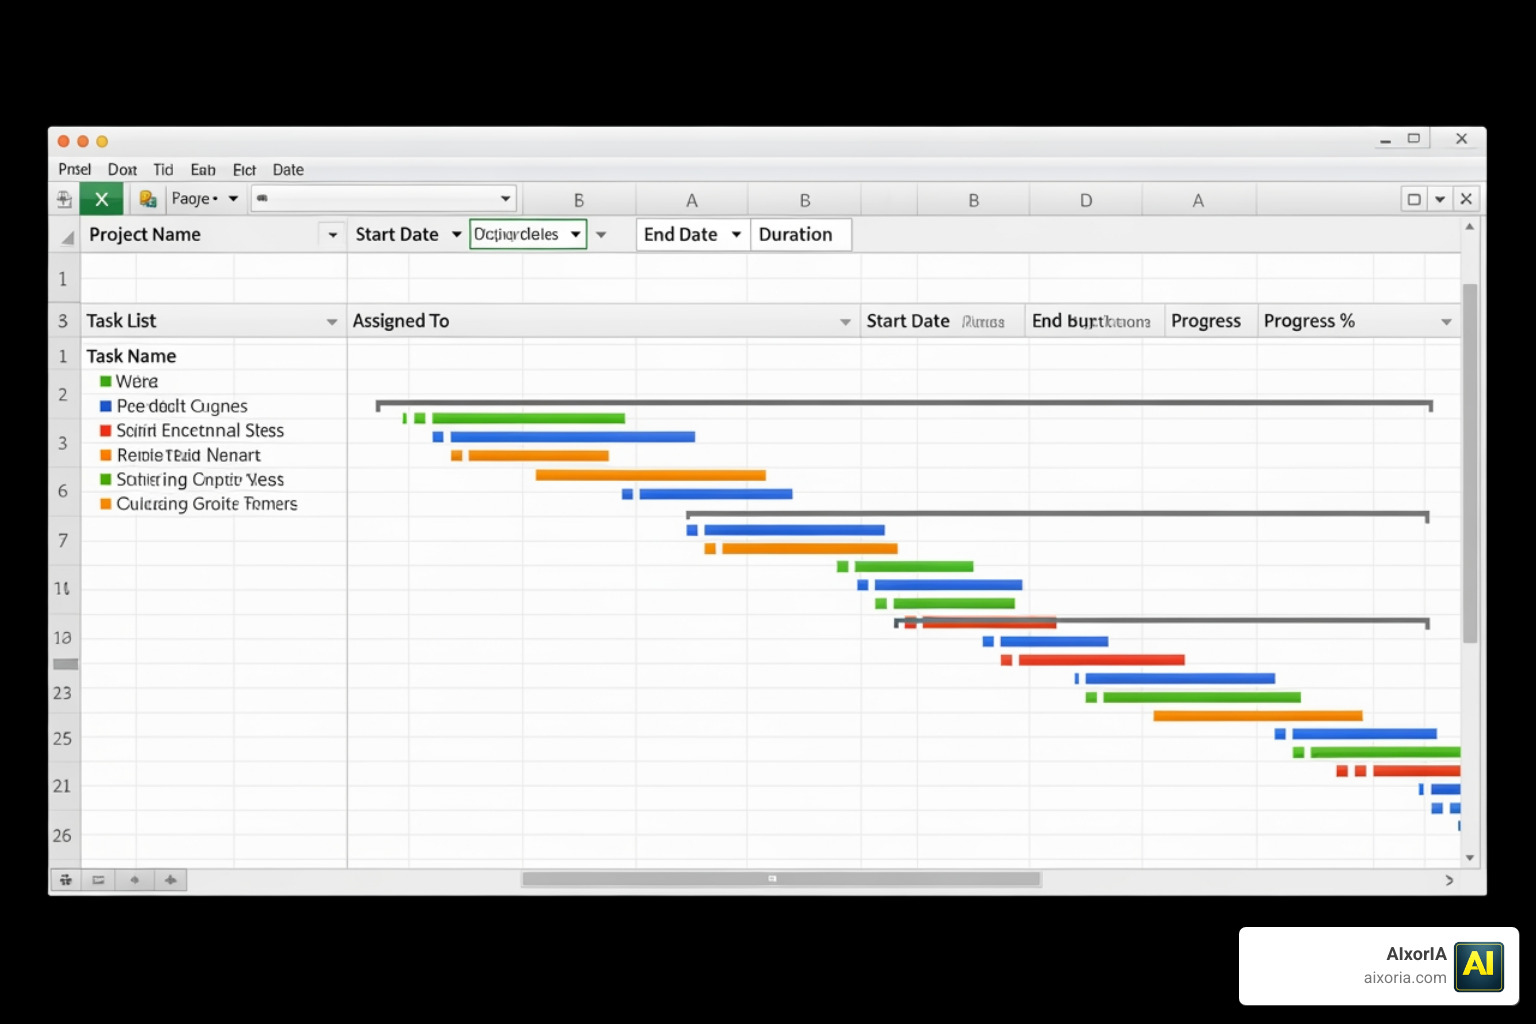
Task: Click the small arrow beside the header bar's restore icon
Action: (x=1440, y=199)
